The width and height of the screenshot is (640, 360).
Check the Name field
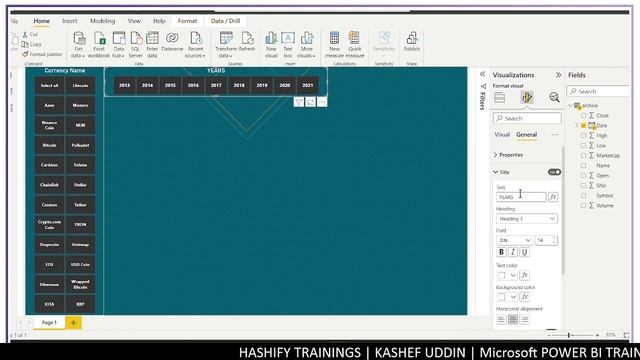click(x=583, y=166)
